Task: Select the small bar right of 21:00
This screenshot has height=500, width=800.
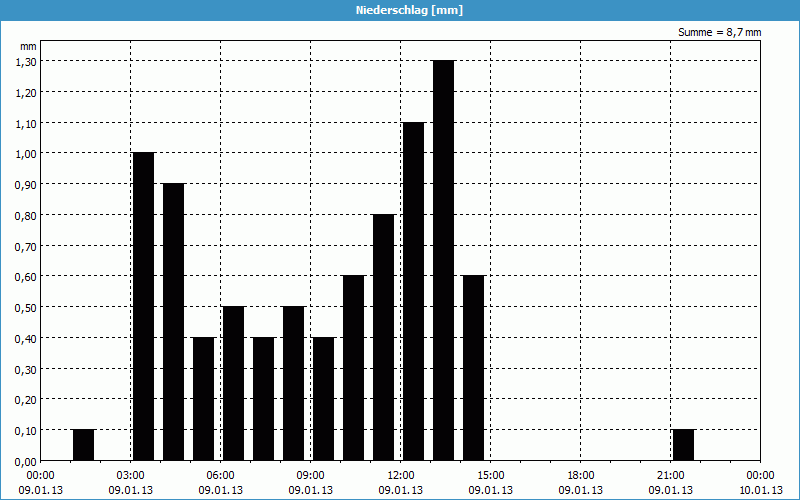Action: click(683, 445)
